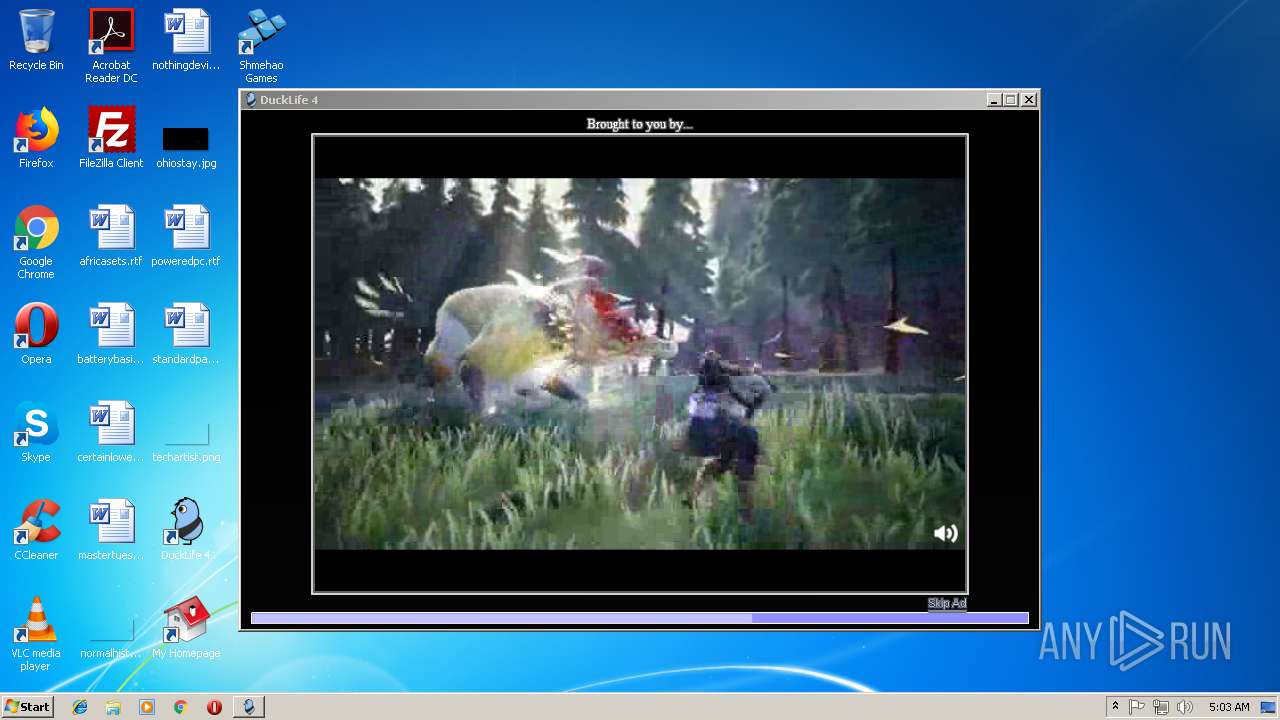Screen dimensions: 1280x720
Task: Open the system volume tray icon
Action: coord(1185,707)
